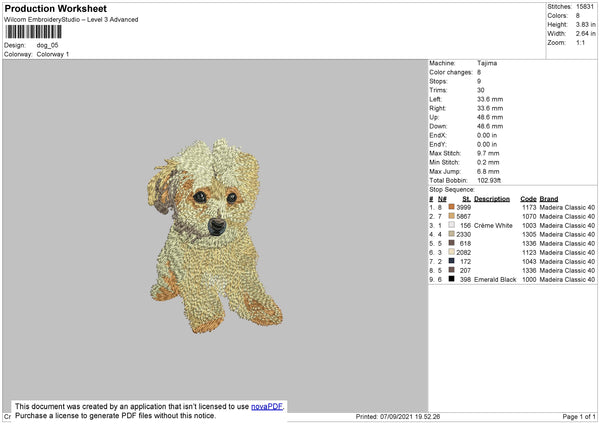Click the 'Right:' measurement label
The image size is (600, 424).
(437, 108)
